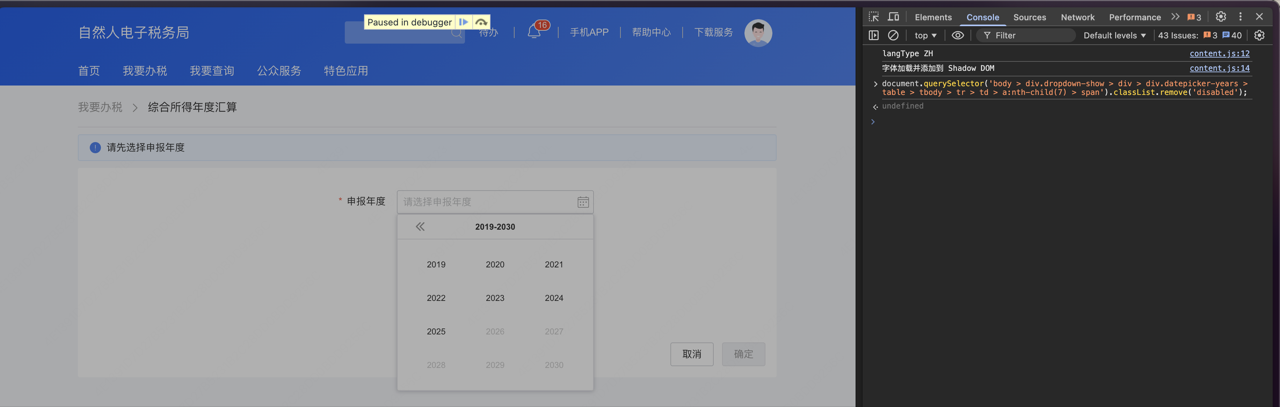Click the user avatar picture
The image size is (1280, 407).
pos(758,33)
